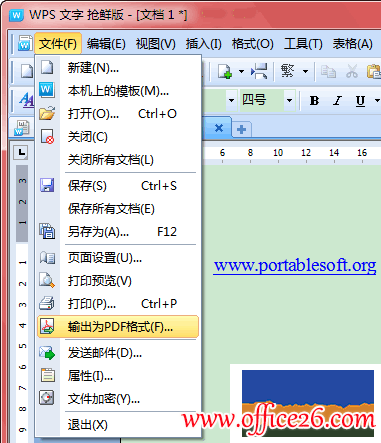Viewport: 381px width, 443px height.
Task: Click the L tab-stop selector on ruler
Action: coord(21,153)
